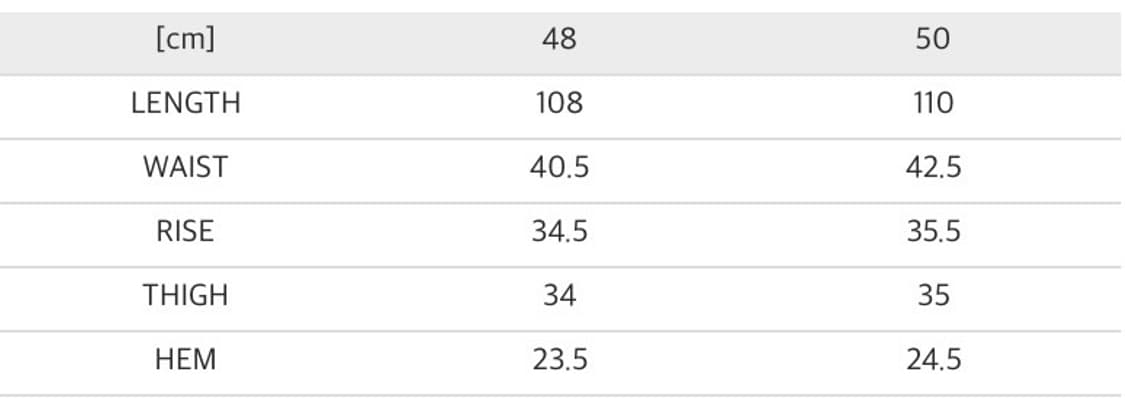Image resolution: width=1125 pixels, height=401 pixels.
Task: Select hem value 24.5 for size 50
Action: click(x=932, y=359)
